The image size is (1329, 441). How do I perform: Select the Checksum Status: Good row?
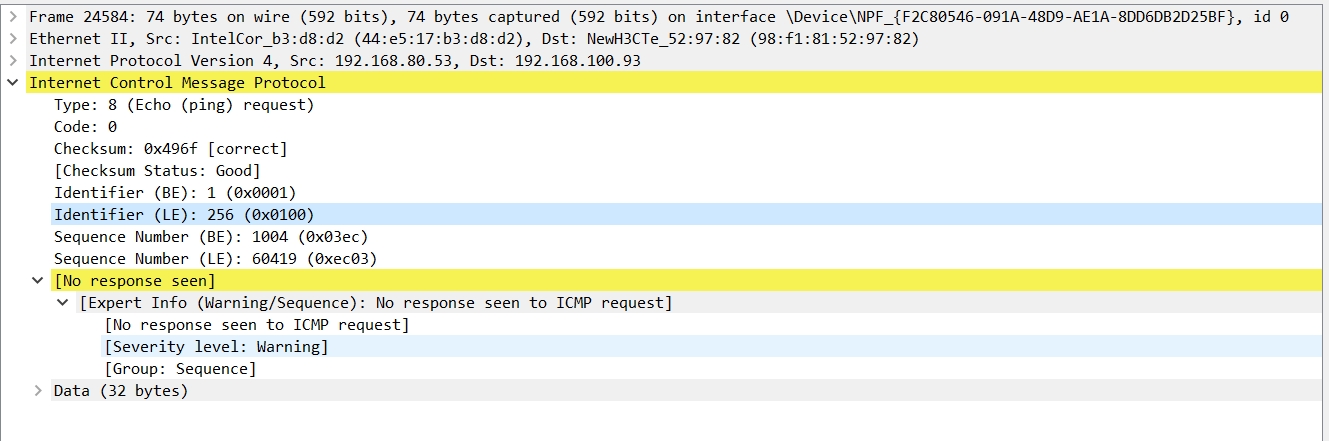pyautogui.click(x=157, y=171)
